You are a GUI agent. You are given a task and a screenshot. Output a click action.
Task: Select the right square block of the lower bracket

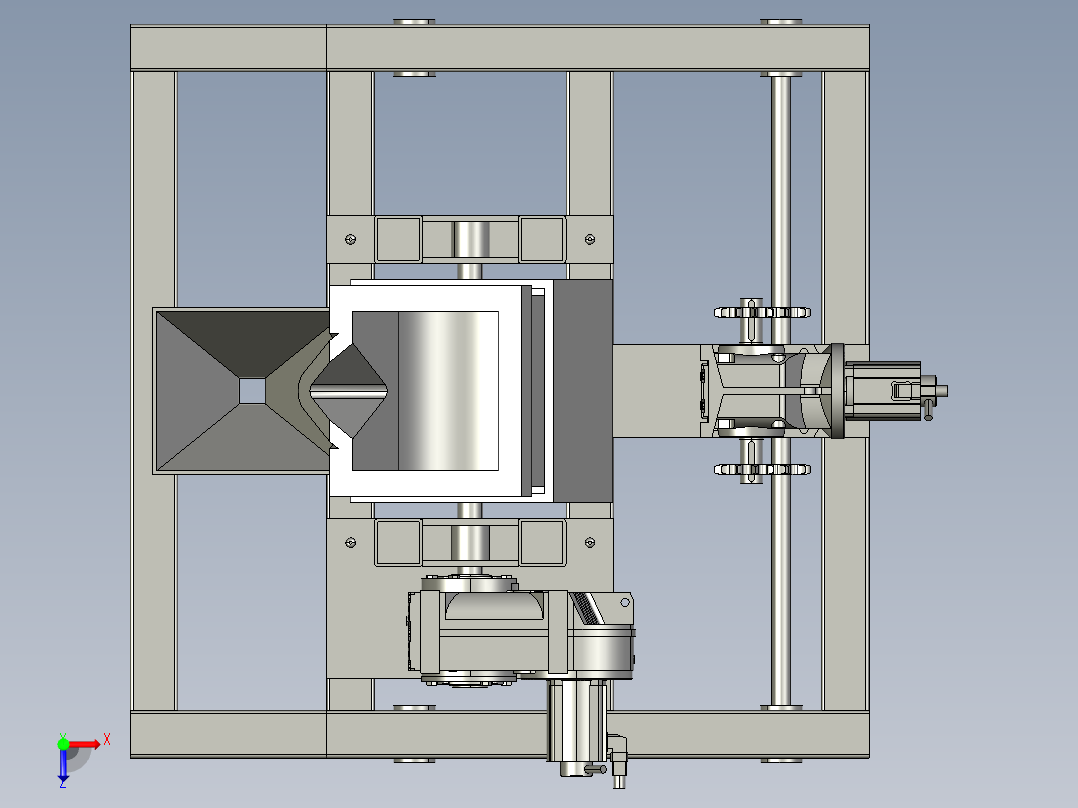click(542, 543)
